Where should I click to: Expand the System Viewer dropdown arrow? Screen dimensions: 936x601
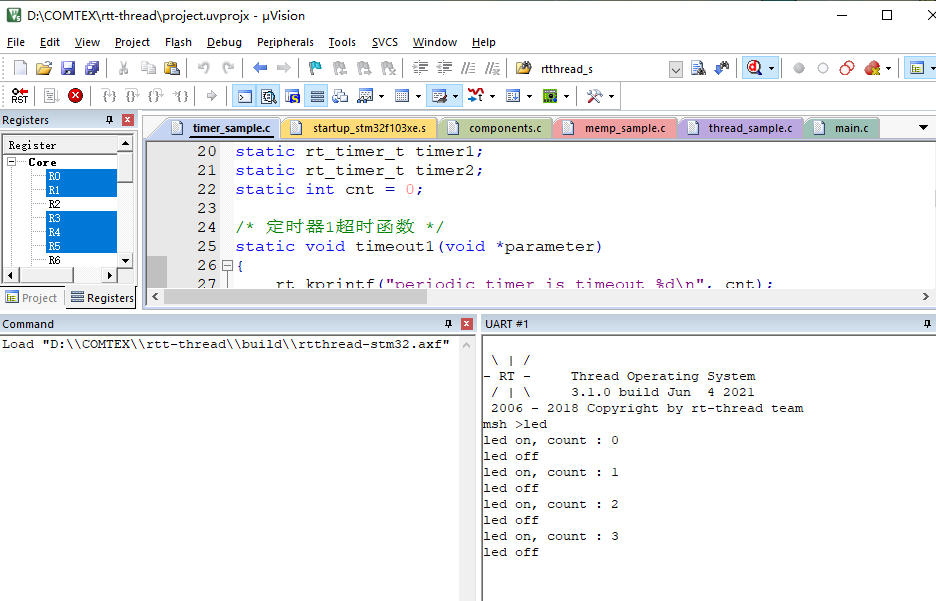pyautogui.click(x=566, y=96)
